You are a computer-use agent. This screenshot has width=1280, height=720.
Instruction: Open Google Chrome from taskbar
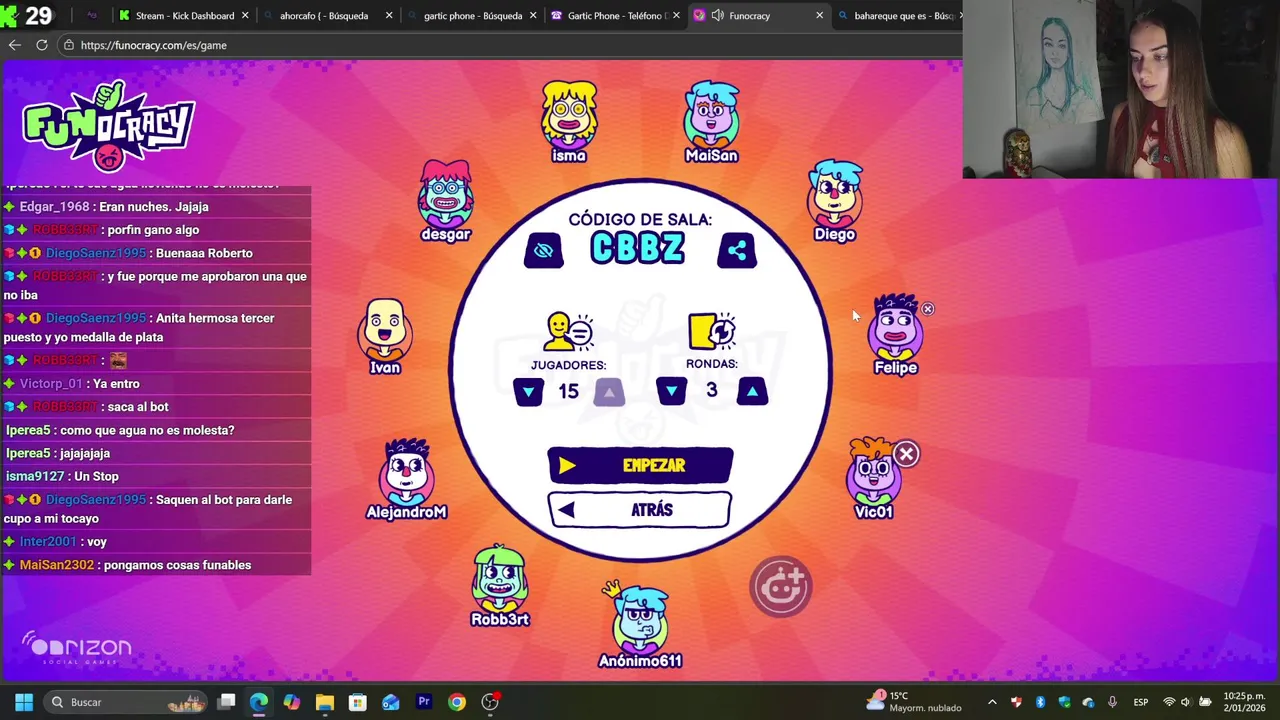click(457, 702)
